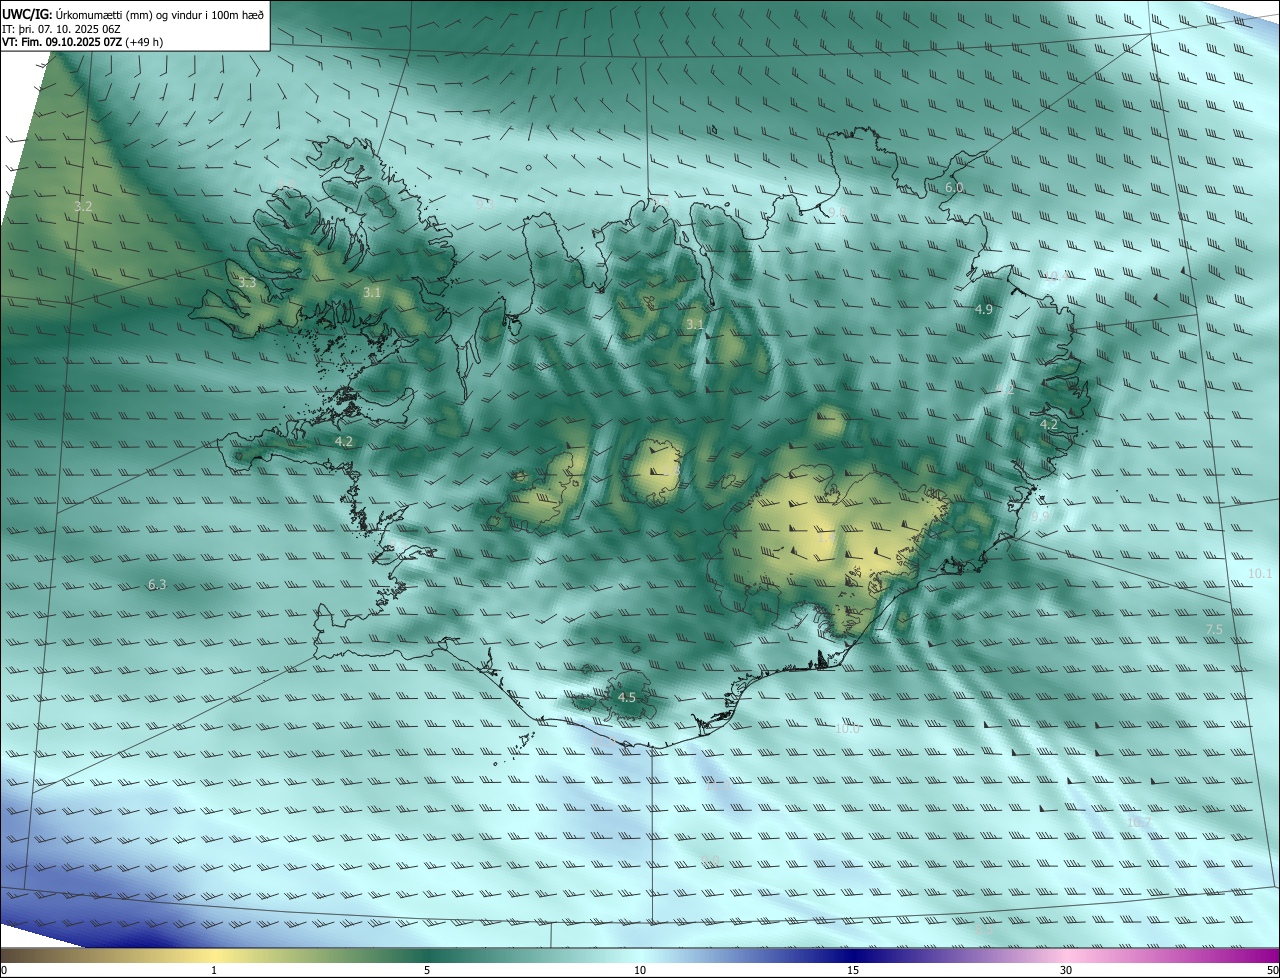
Task: Click the "6.3" value label on the map
Action: 157,584
